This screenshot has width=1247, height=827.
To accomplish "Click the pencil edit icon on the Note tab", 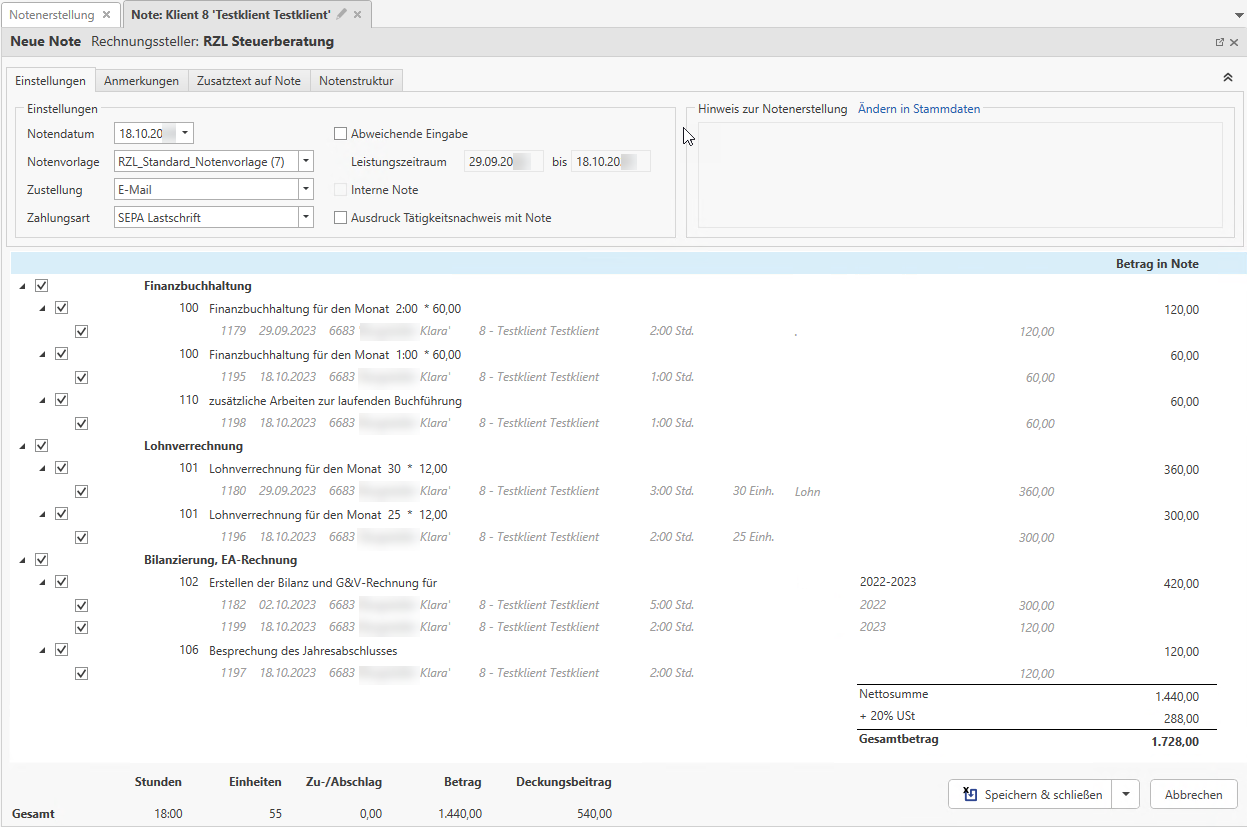I will coord(342,14).
